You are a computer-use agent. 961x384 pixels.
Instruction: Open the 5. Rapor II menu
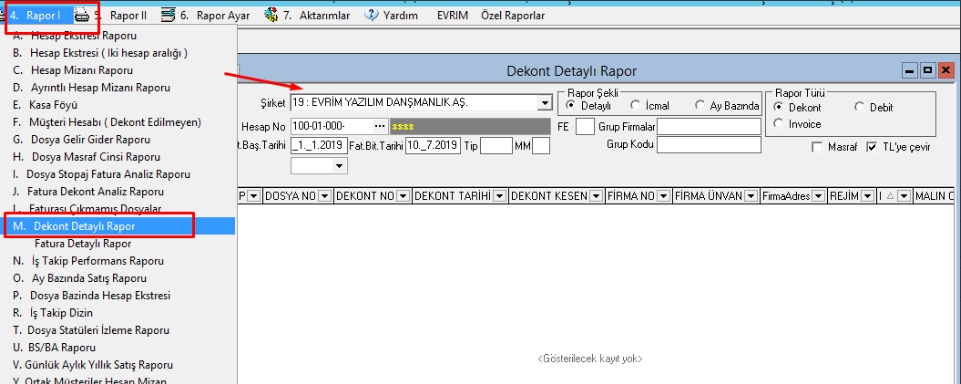[120, 16]
